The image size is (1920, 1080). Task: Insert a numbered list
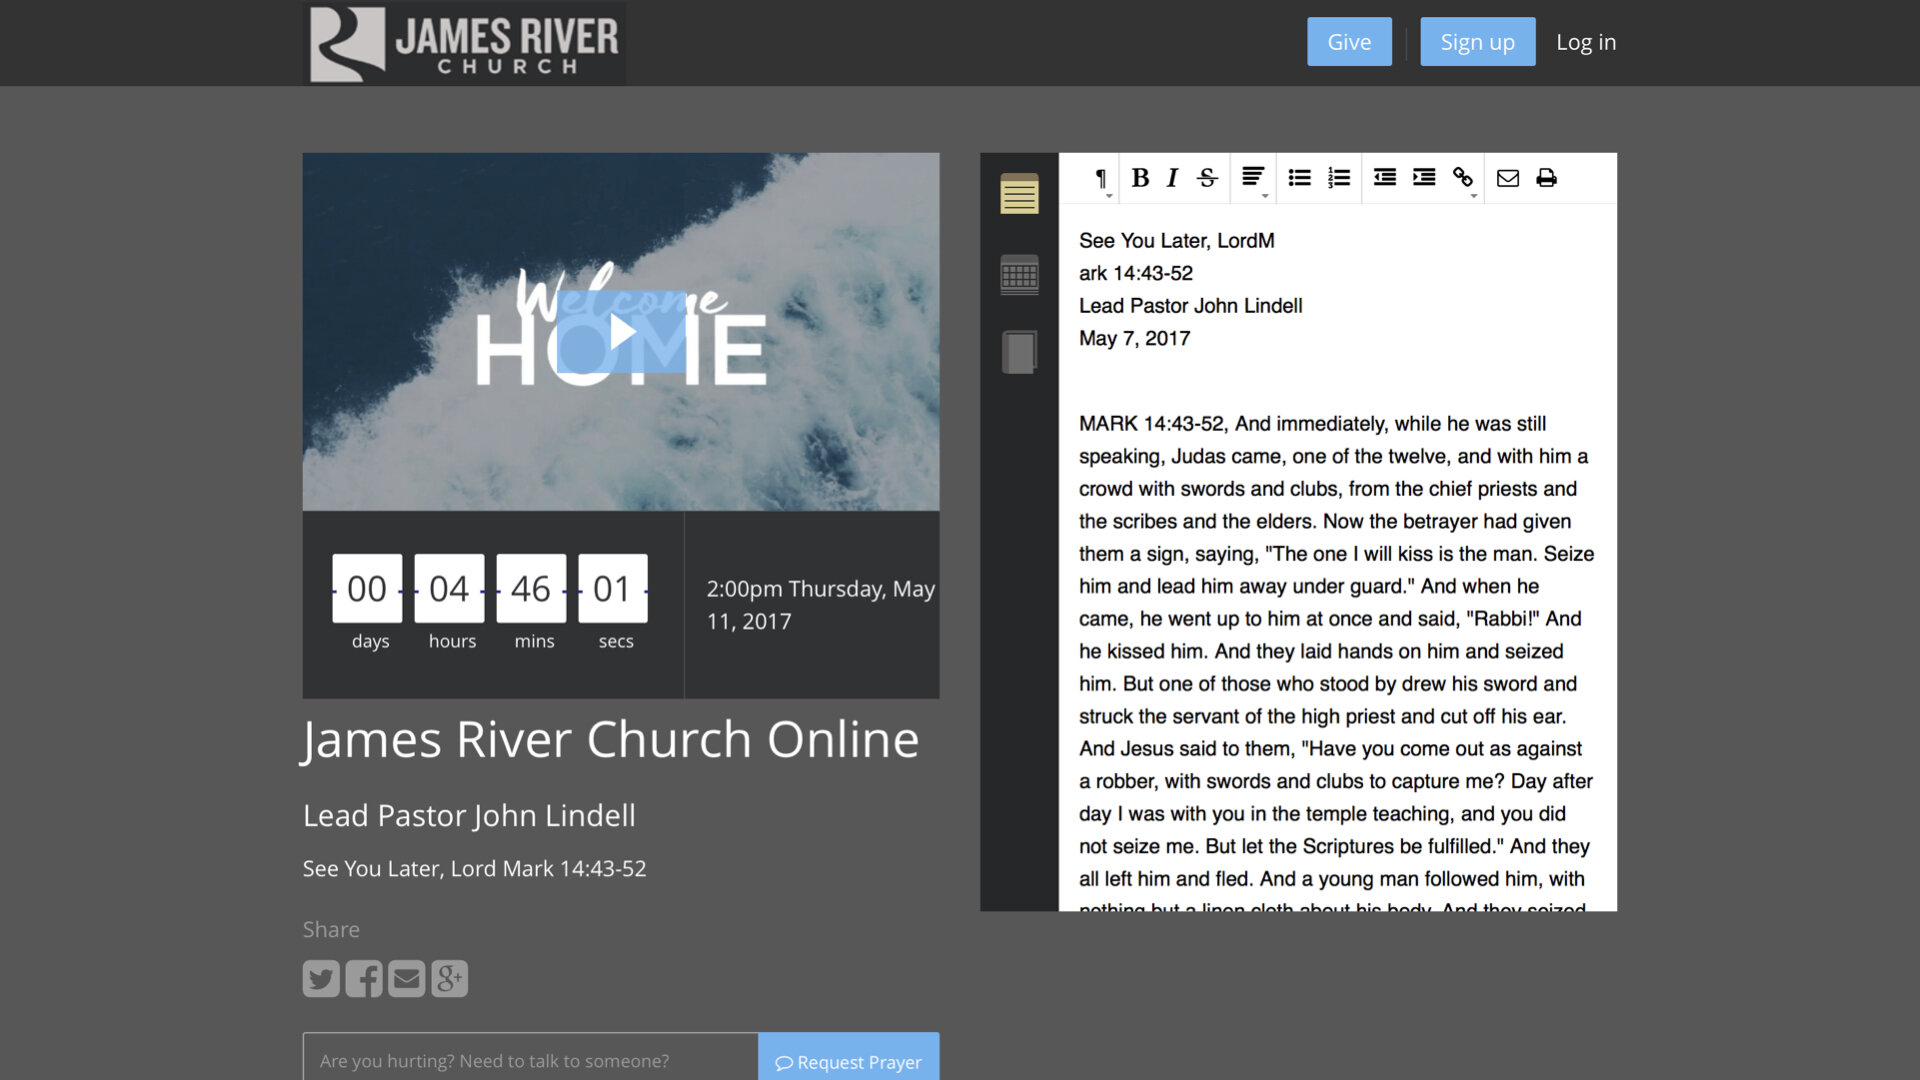pos(1339,178)
